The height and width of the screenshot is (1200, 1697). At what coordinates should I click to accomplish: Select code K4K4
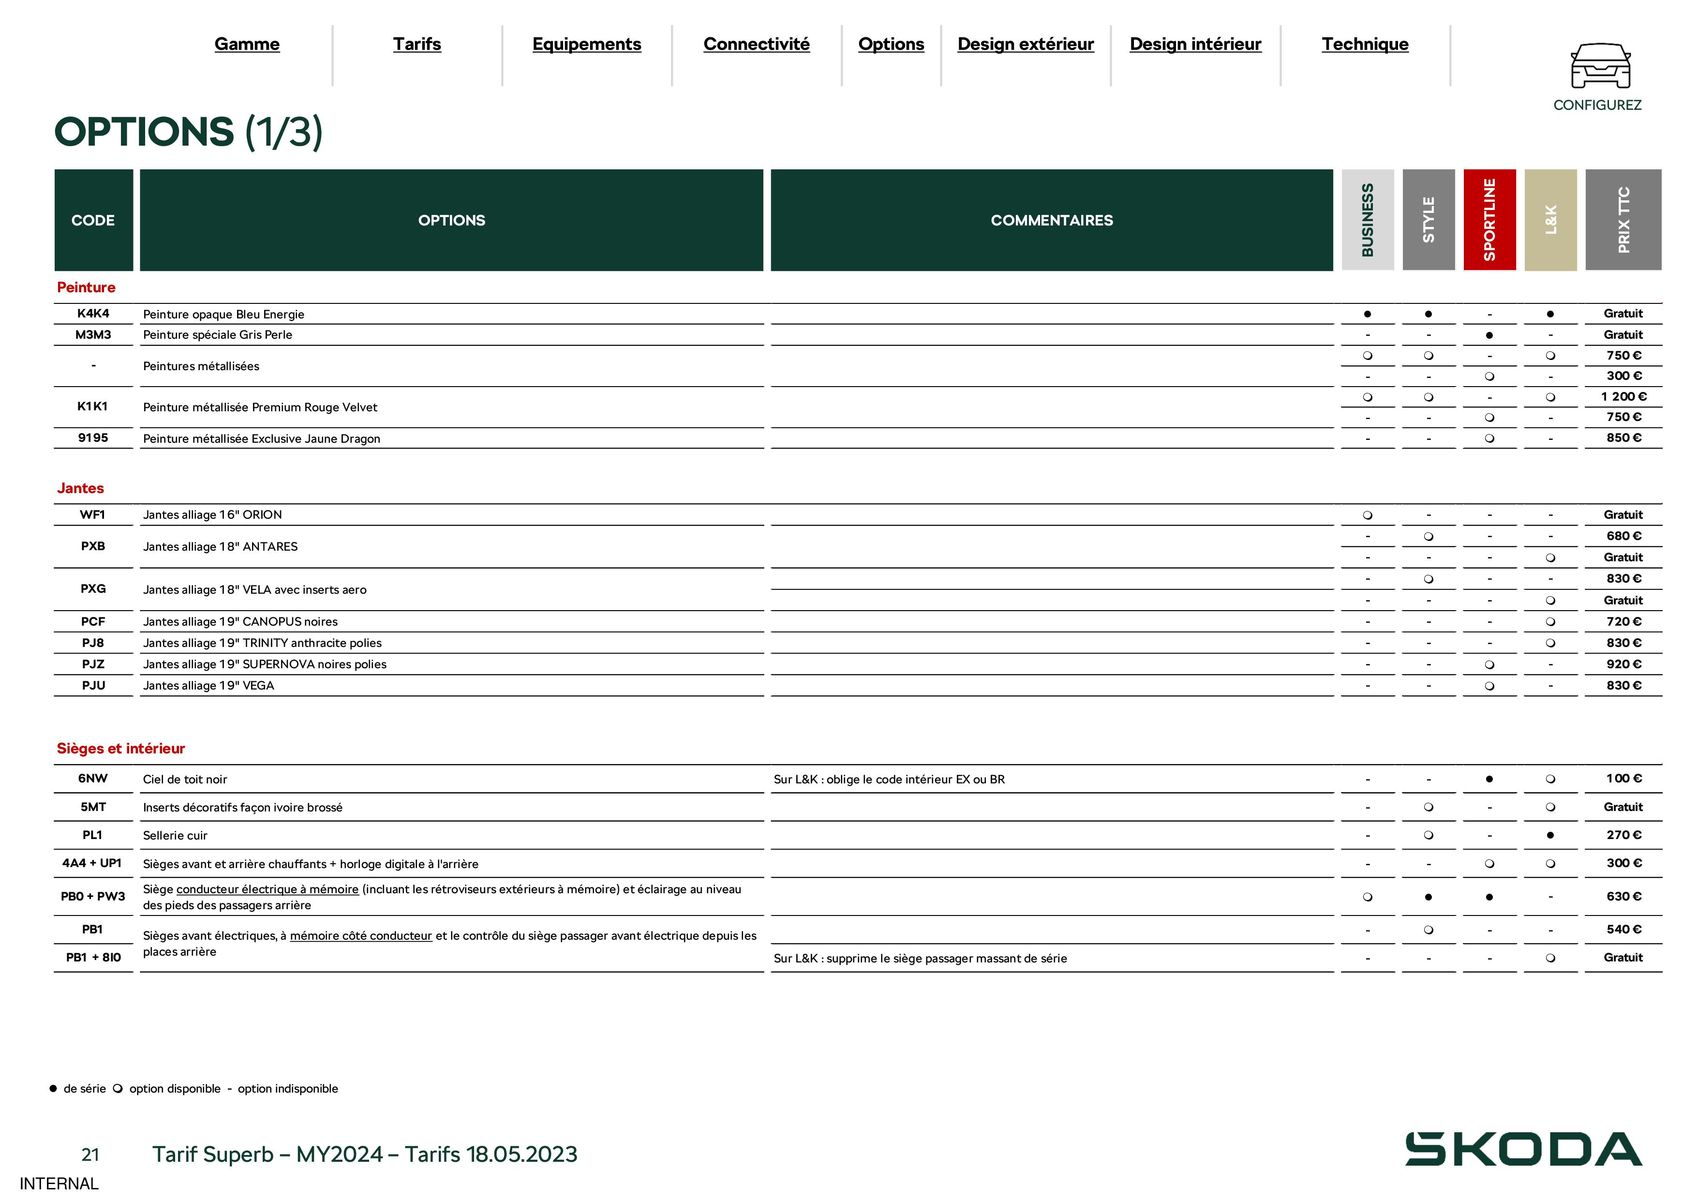(93, 314)
